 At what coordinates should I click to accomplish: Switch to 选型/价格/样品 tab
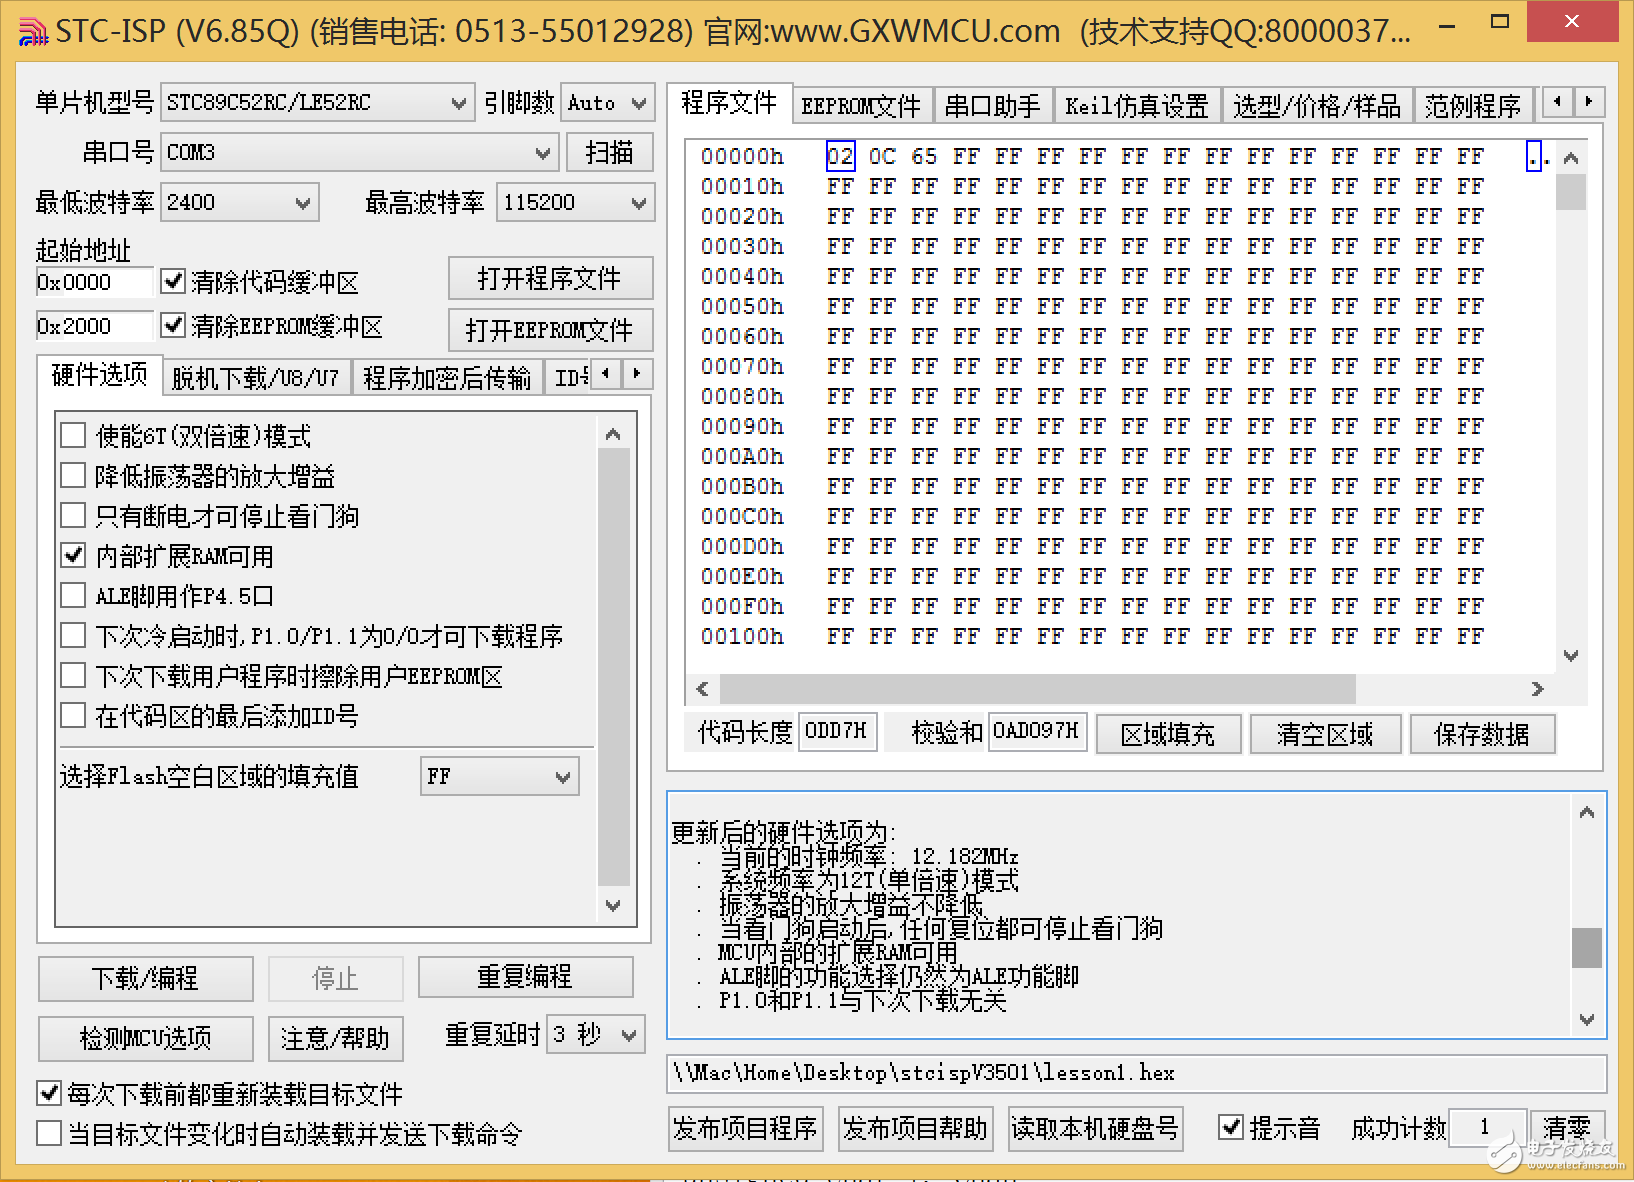pos(1317,105)
